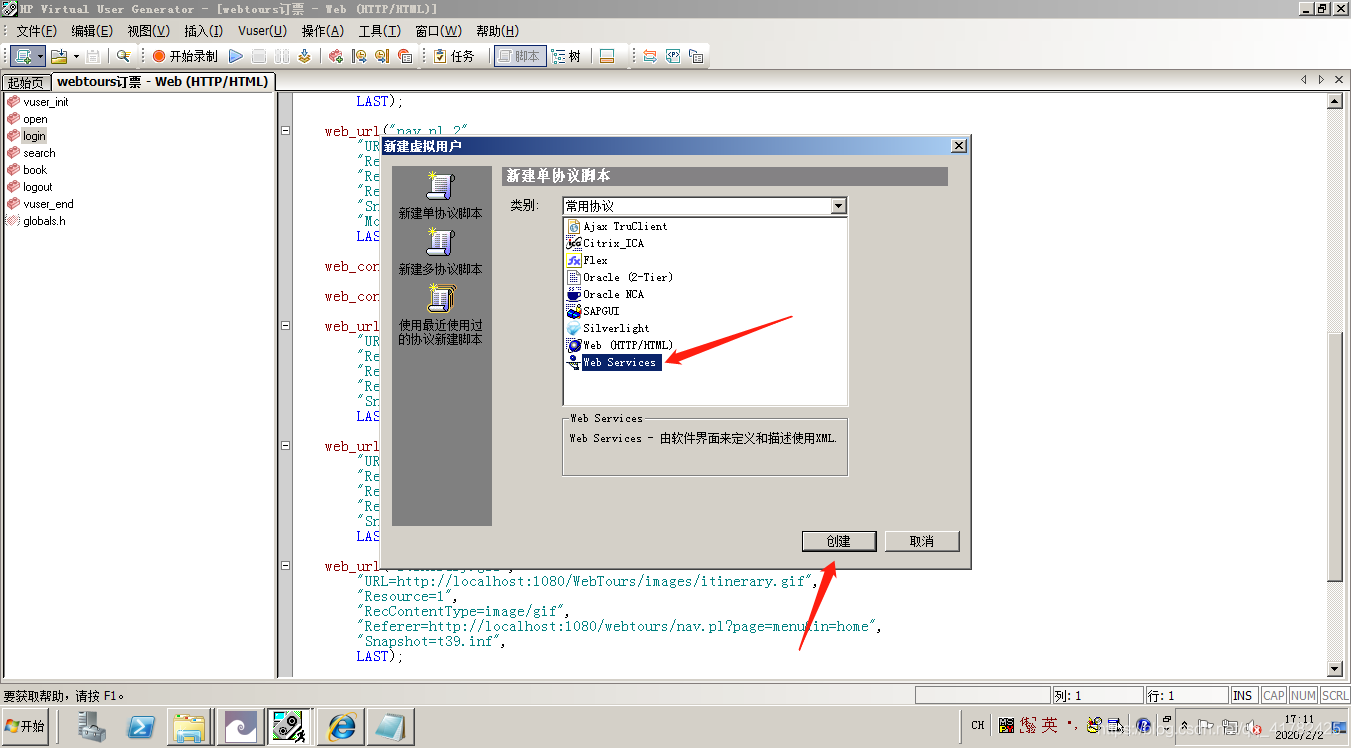
Task: Open the 插入(I) menu
Action: point(203,31)
